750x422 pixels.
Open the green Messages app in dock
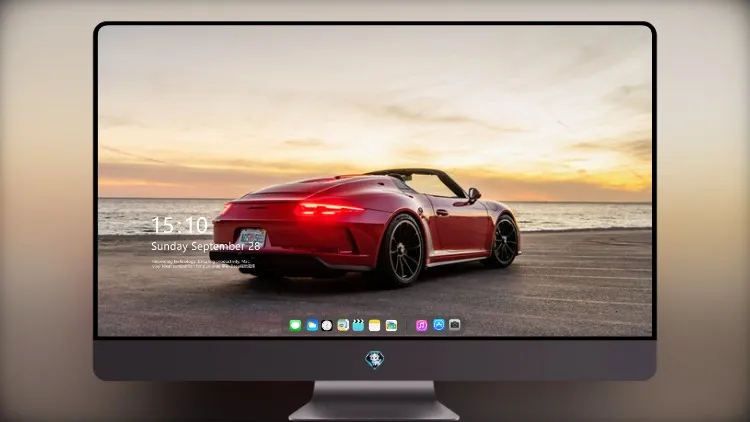(x=295, y=325)
